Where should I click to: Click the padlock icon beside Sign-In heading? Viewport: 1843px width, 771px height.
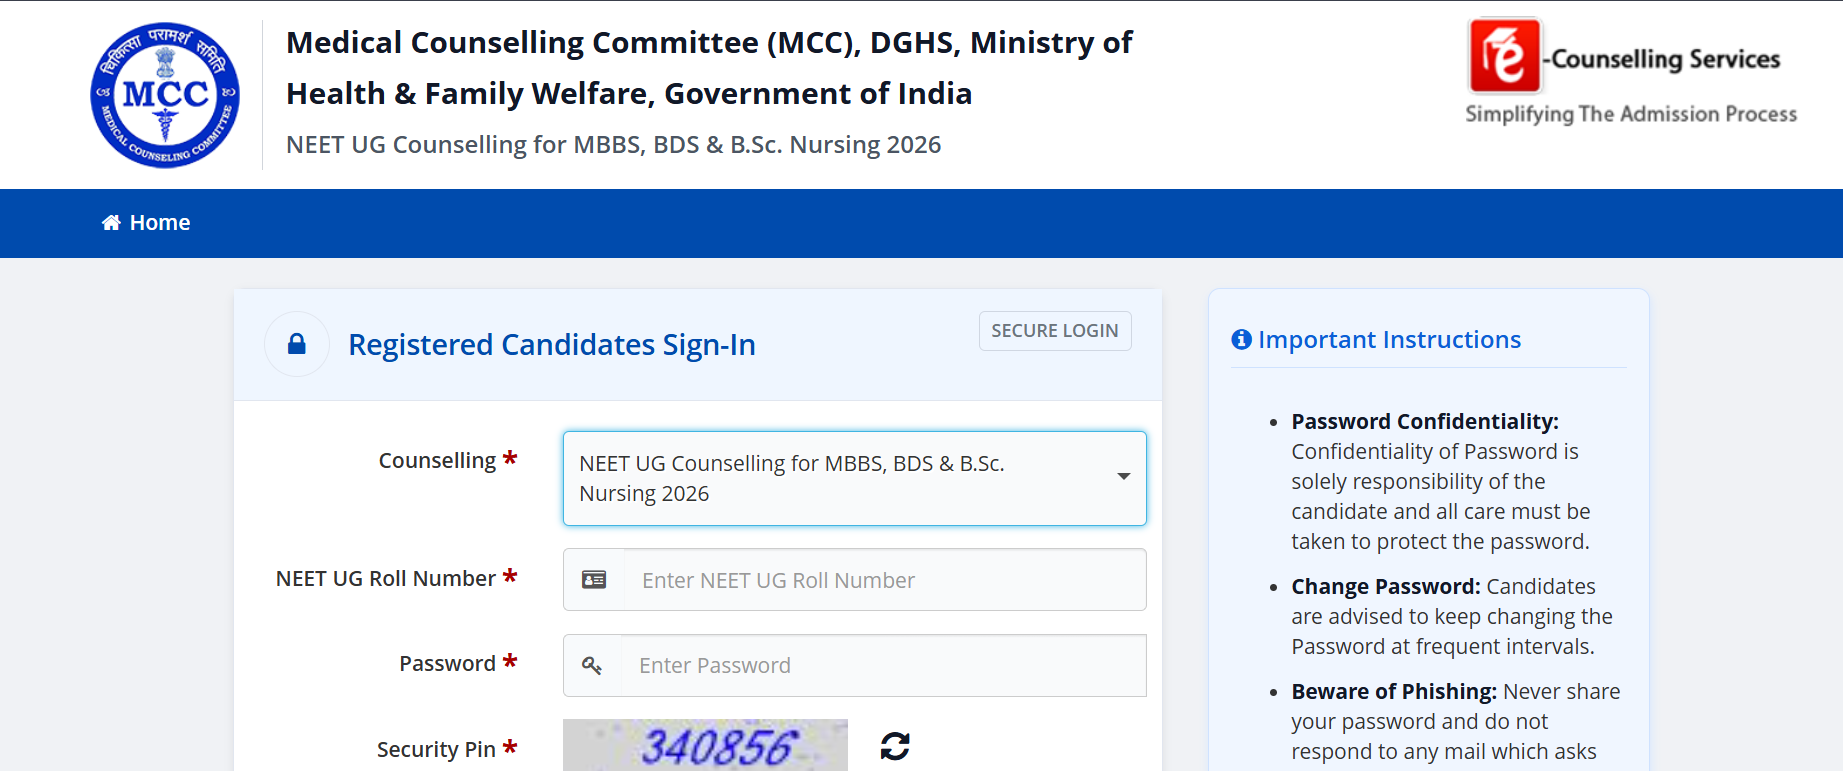coord(297,344)
